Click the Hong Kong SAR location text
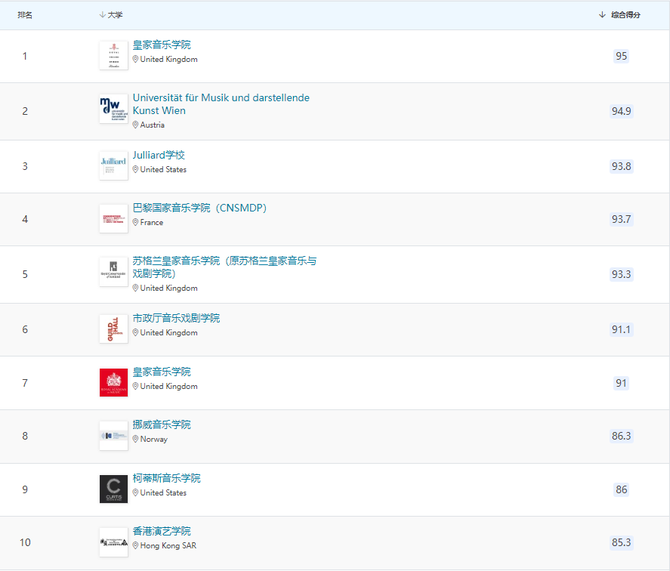This screenshot has height=571, width=670. click(168, 546)
